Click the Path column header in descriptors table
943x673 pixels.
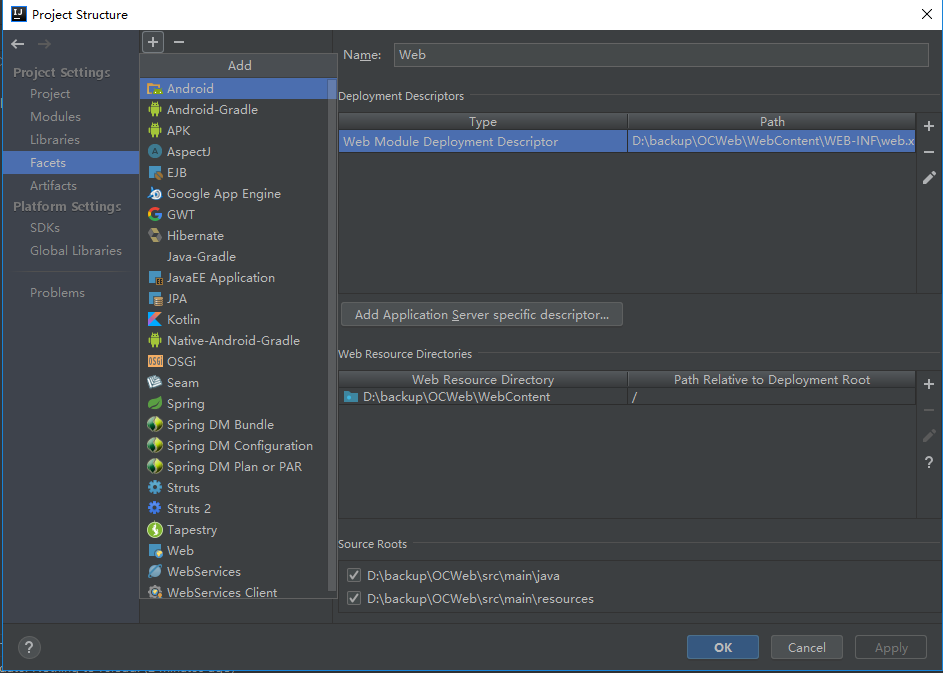pos(772,121)
